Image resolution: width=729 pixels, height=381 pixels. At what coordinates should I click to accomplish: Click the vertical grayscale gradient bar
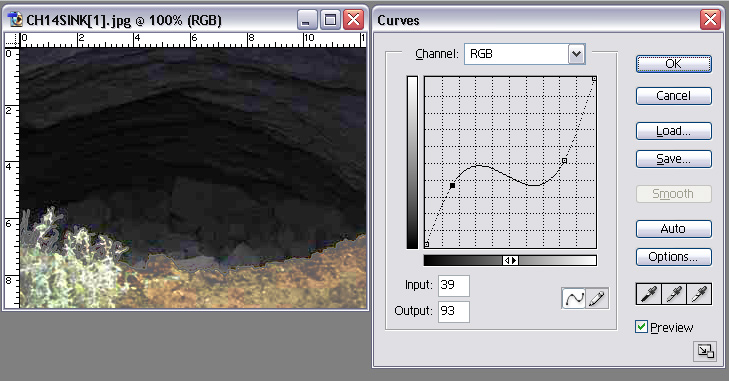click(x=412, y=162)
